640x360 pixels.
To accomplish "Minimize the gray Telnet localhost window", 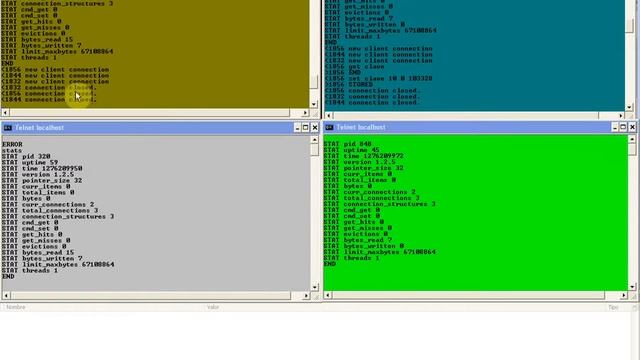I will click(x=297, y=128).
